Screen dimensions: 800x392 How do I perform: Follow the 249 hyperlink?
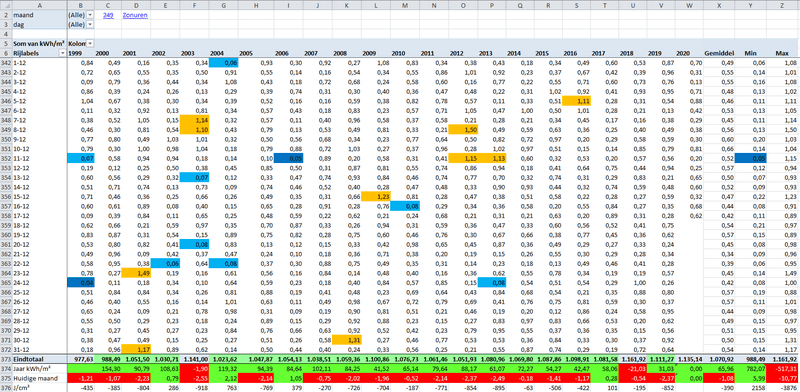coord(108,15)
